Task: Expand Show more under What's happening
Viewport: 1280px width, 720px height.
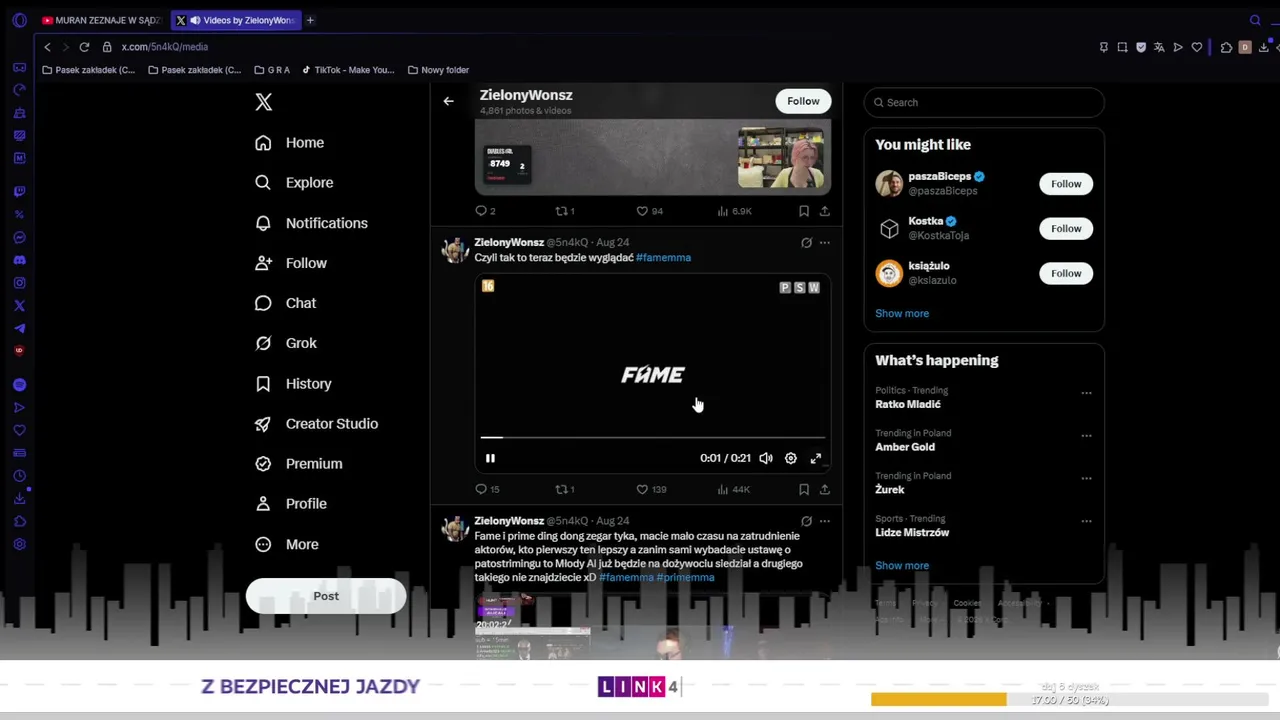Action: (x=902, y=565)
